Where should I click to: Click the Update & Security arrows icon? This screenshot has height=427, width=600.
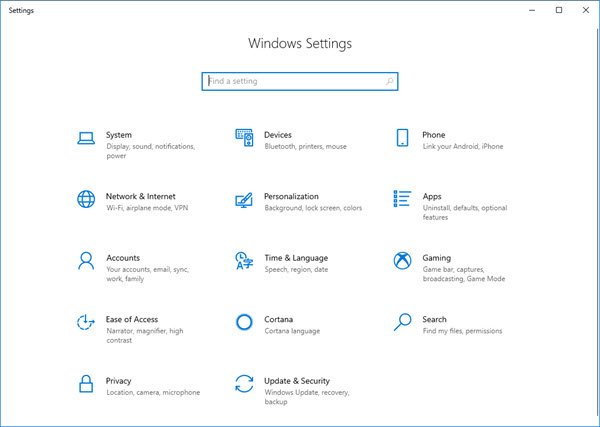pyautogui.click(x=244, y=384)
